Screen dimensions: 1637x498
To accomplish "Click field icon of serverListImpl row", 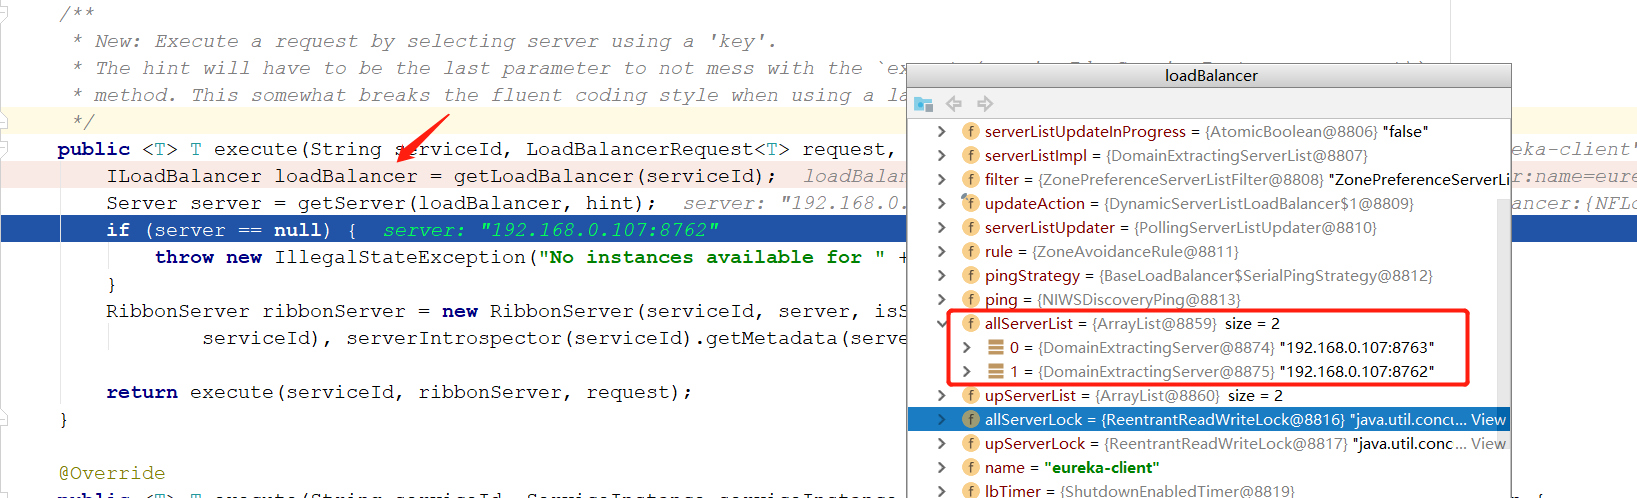I will (x=970, y=155).
